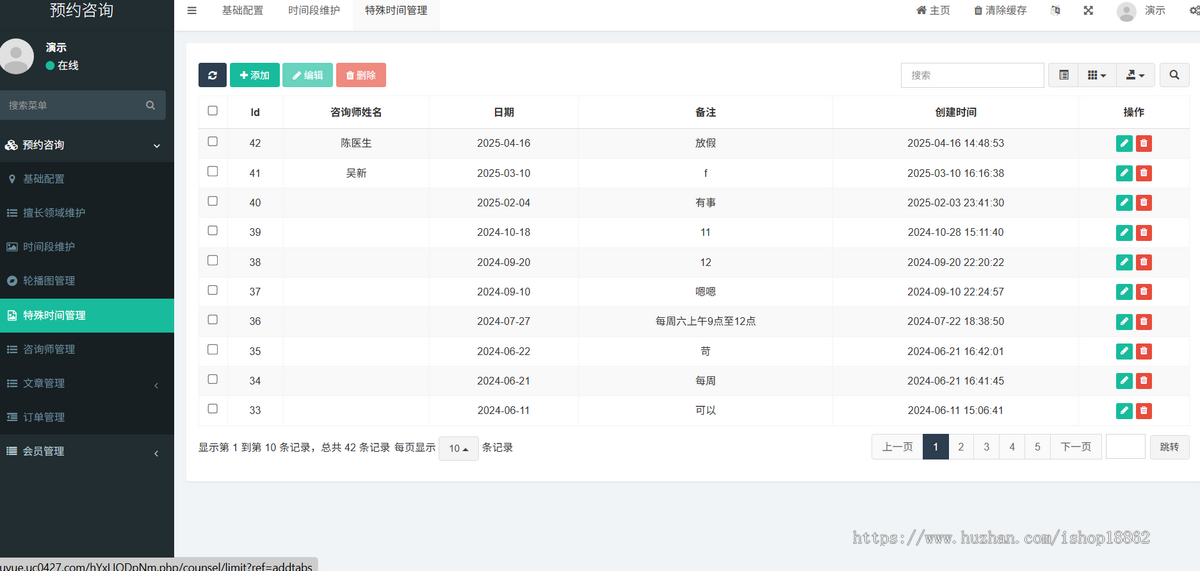Screen dimensions: 1200x571
Task: Edit row 33 with pencil icon
Action: (x=1124, y=410)
